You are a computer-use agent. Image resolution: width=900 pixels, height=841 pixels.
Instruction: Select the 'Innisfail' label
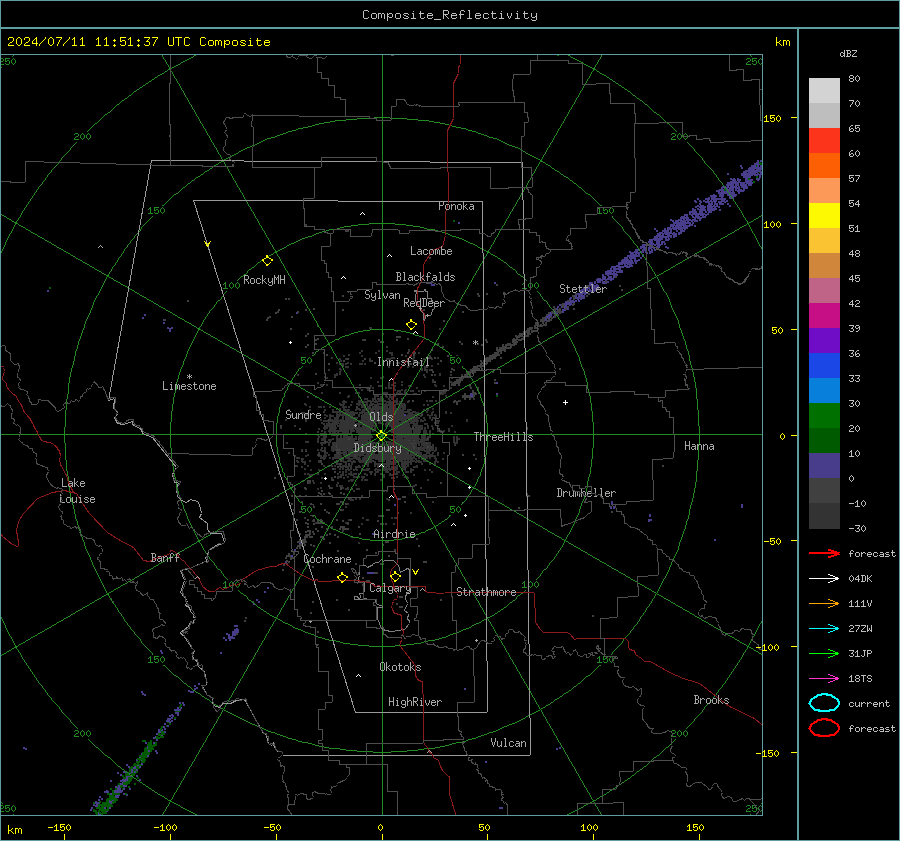click(x=404, y=362)
